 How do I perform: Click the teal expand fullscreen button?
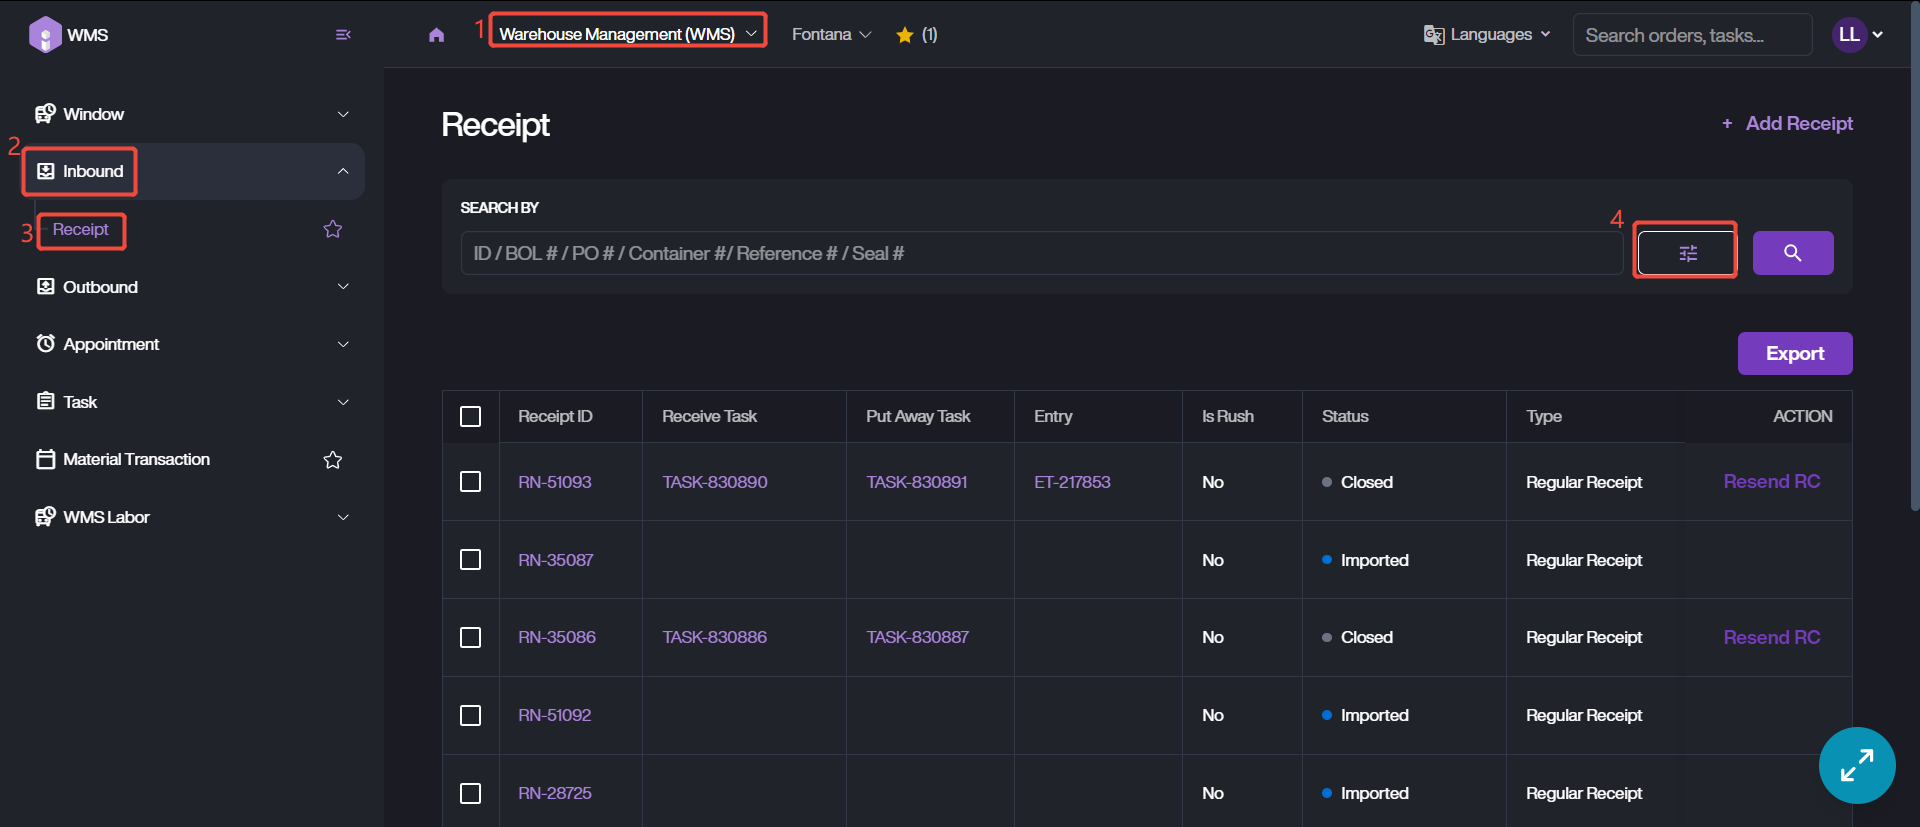[x=1856, y=765]
